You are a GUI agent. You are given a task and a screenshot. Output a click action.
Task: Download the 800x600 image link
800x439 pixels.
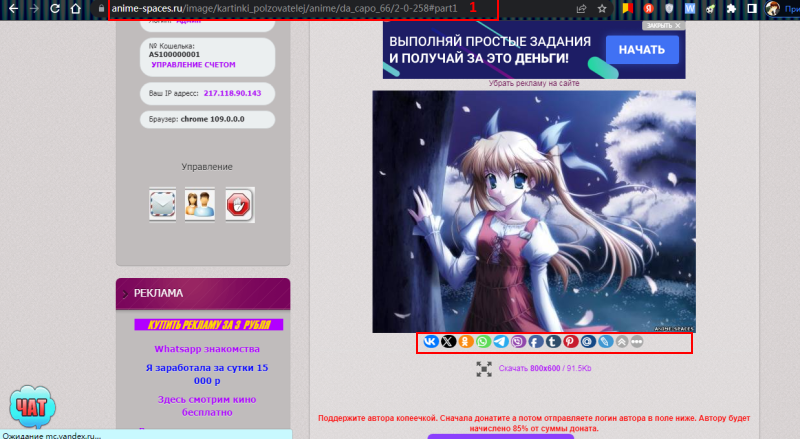point(531,369)
